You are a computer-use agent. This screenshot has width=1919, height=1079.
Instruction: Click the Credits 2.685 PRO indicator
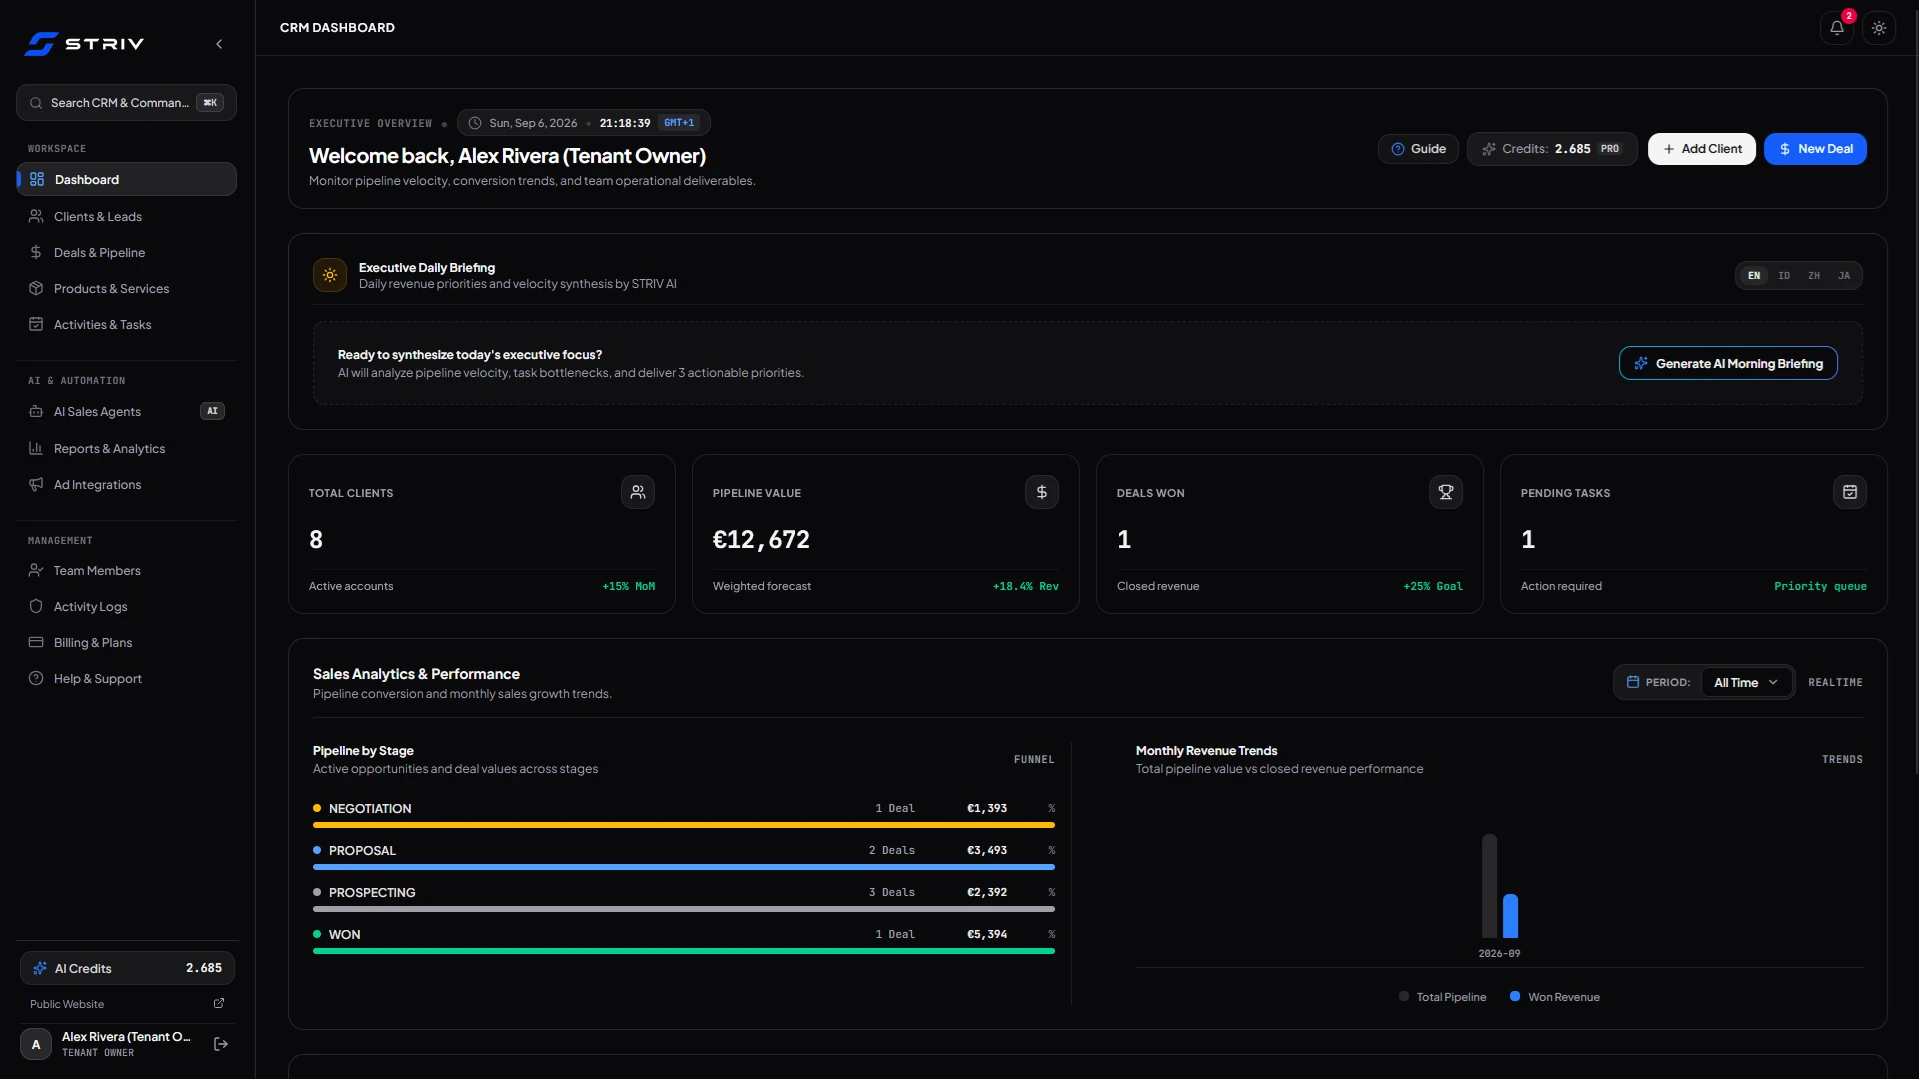point(1552,149)
